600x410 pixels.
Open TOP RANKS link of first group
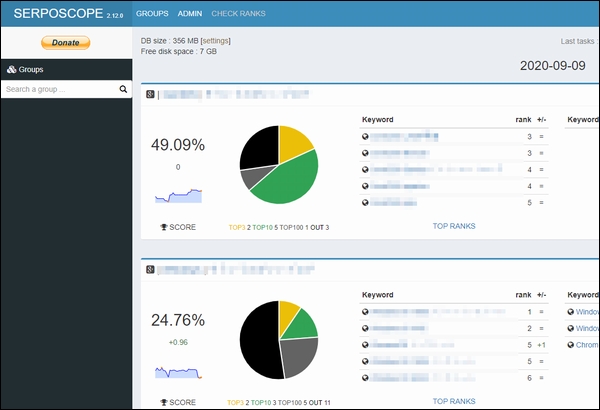coord(454,226)
